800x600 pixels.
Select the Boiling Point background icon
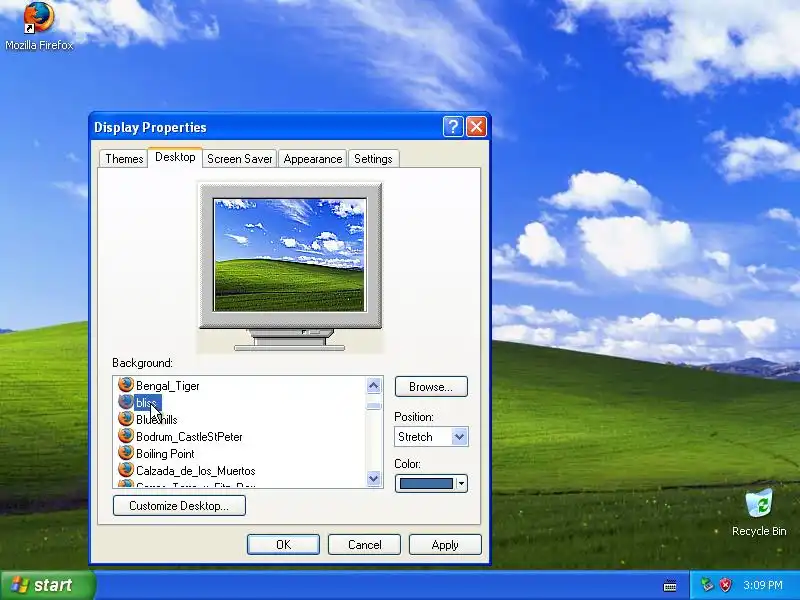(x=126, y=453)
